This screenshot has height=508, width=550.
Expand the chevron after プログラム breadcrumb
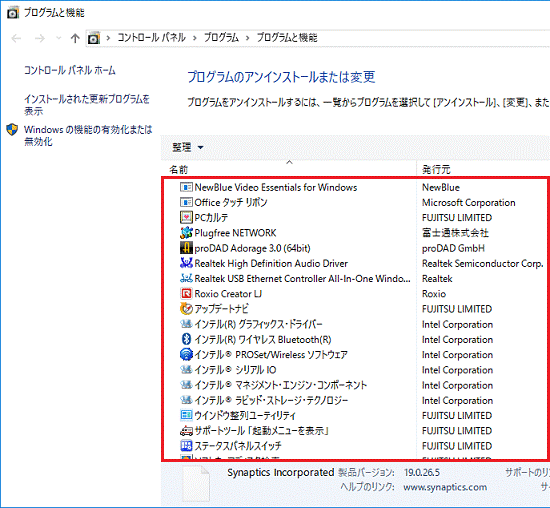[248, 38]
